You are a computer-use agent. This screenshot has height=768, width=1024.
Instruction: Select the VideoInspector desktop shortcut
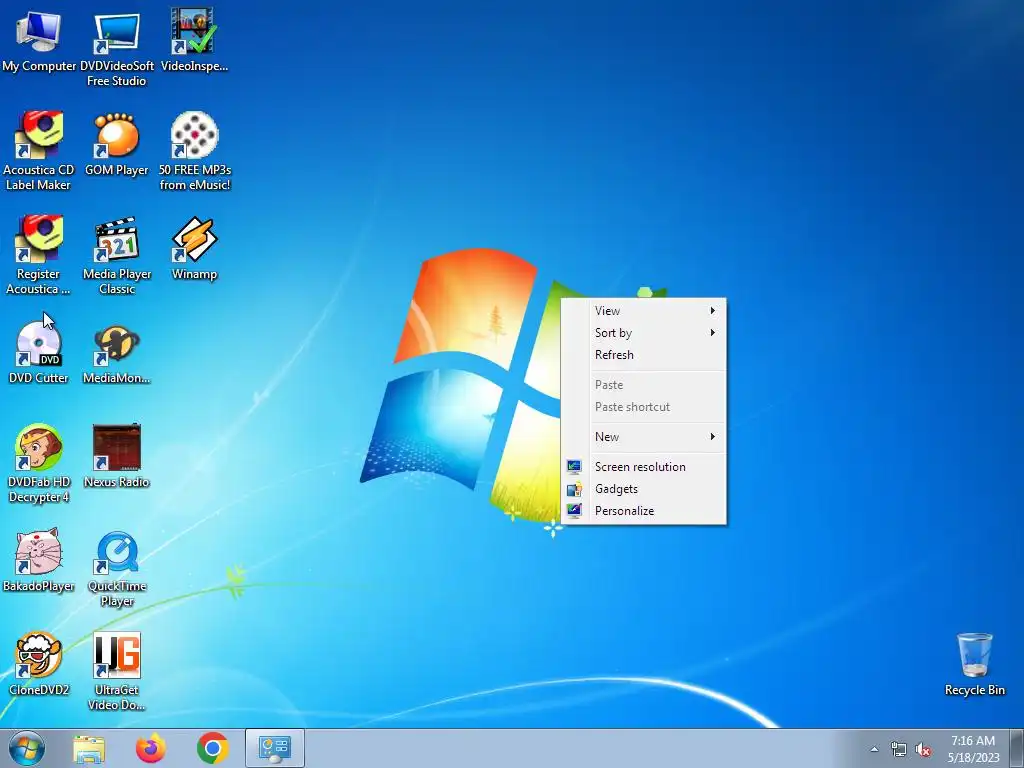coord(194,40)
